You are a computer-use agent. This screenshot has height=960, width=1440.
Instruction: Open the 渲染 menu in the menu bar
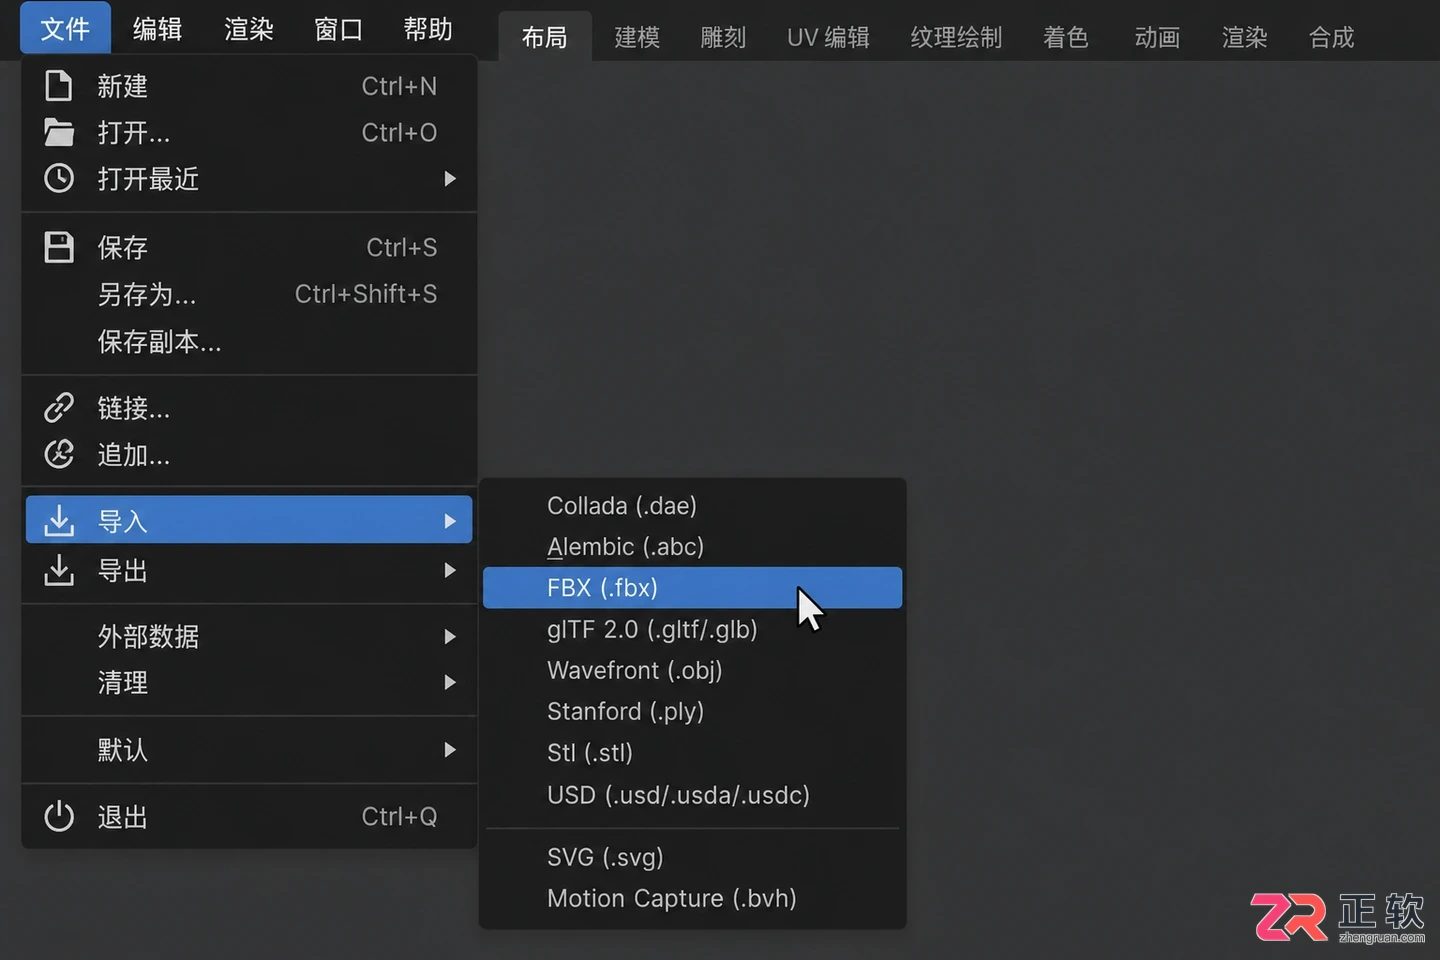pyautogui.click(x=249, y=29)
